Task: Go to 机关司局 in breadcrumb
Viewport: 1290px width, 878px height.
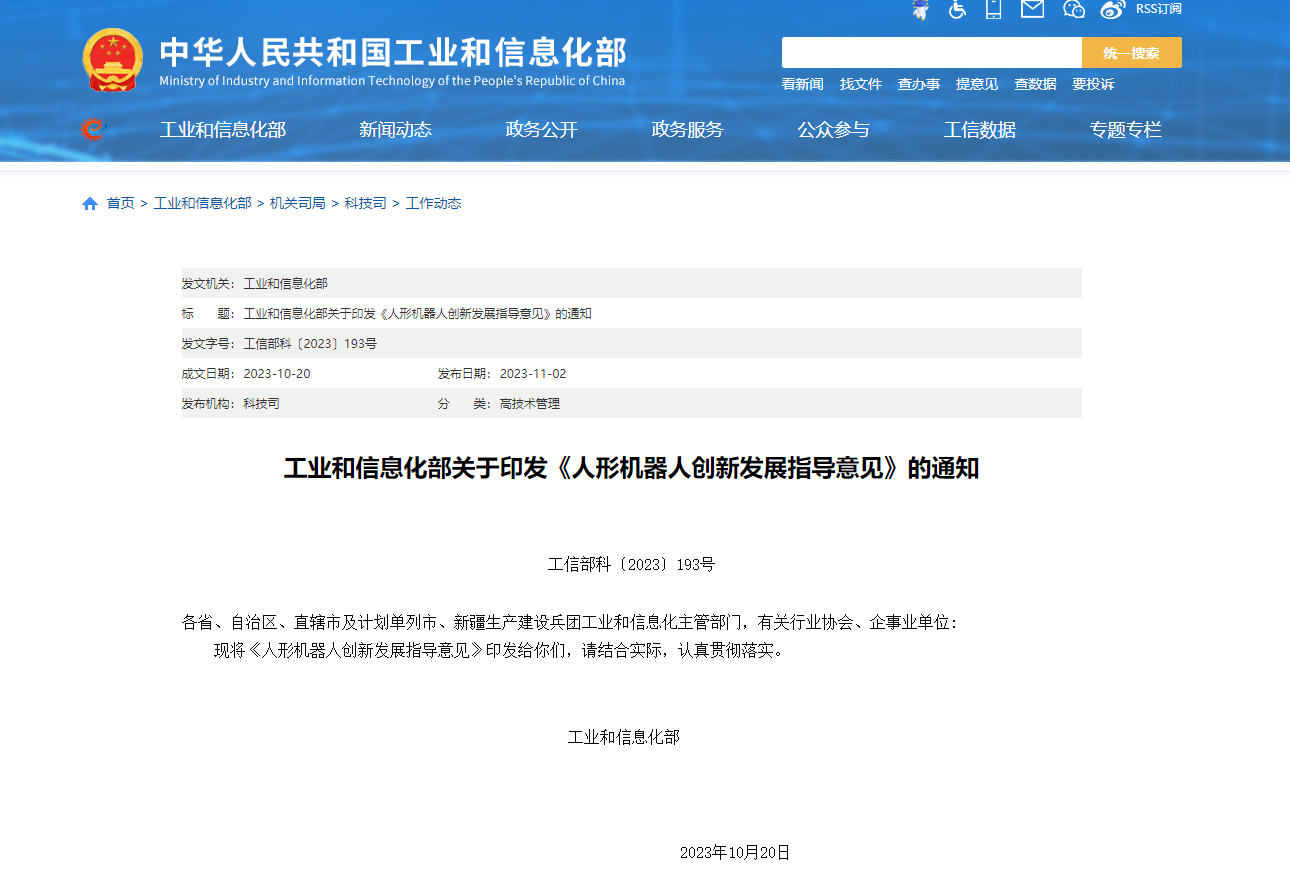Action: coord(297,203)
